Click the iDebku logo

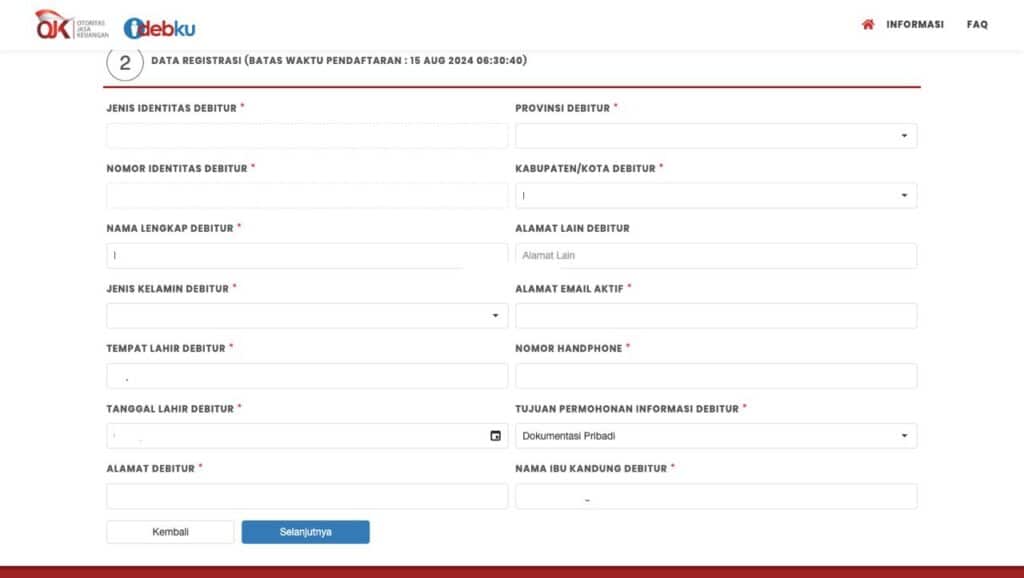(159, 28)
